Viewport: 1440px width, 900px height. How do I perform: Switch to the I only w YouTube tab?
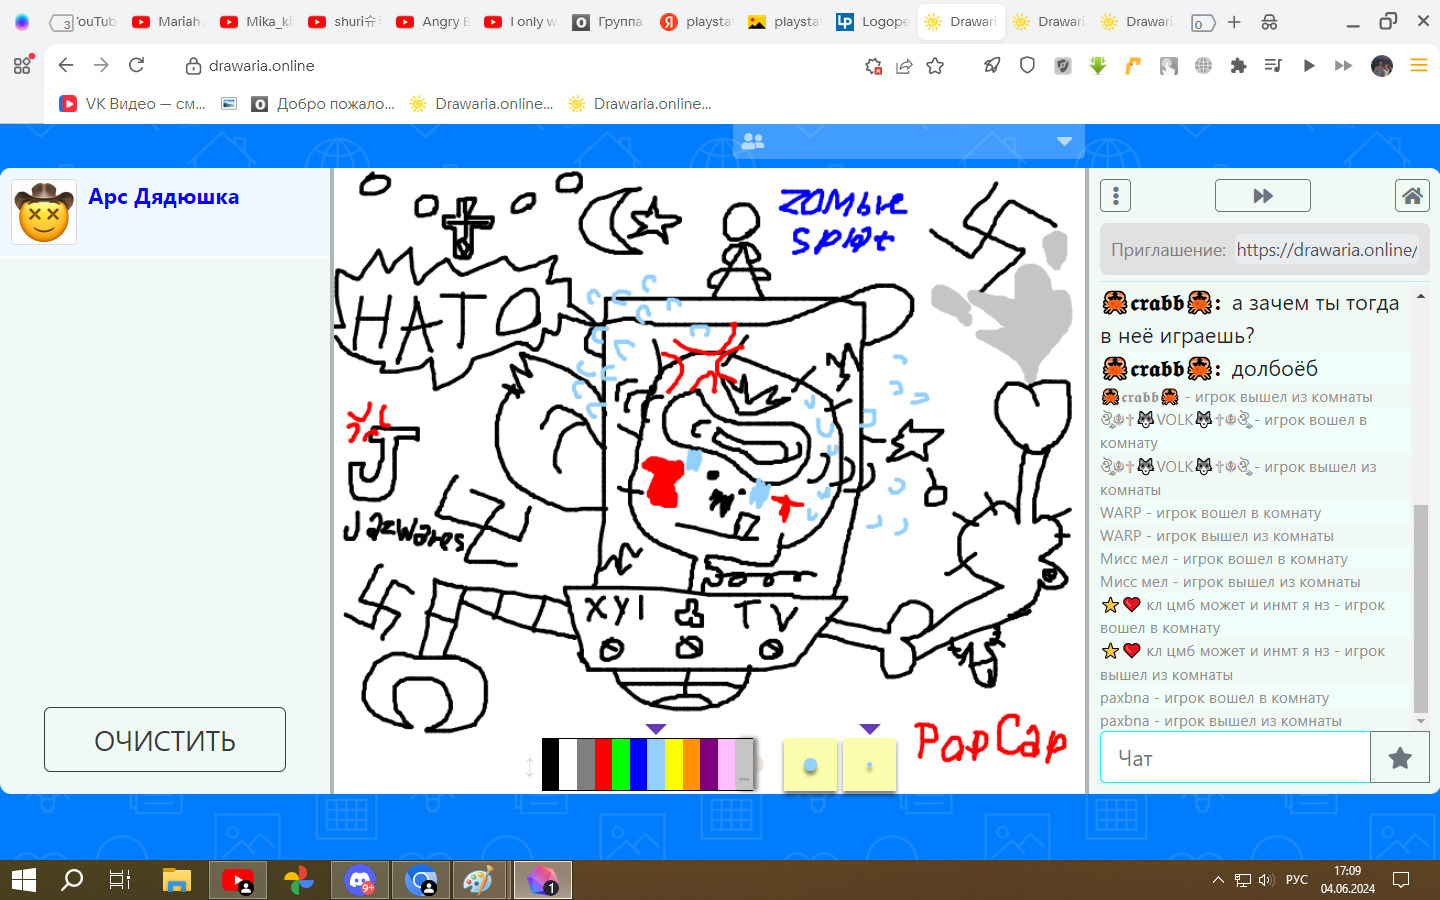[519, 22]
